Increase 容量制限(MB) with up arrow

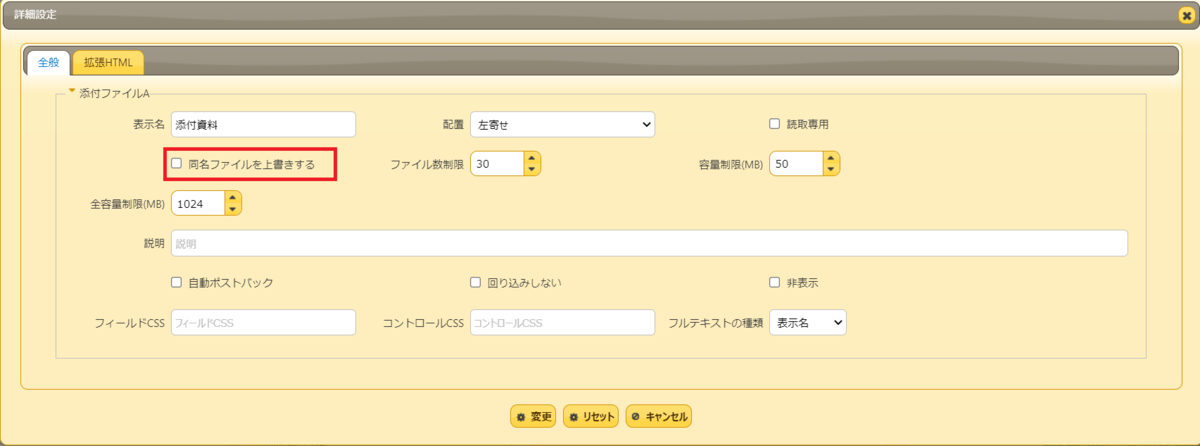click(x=831, y=157)
